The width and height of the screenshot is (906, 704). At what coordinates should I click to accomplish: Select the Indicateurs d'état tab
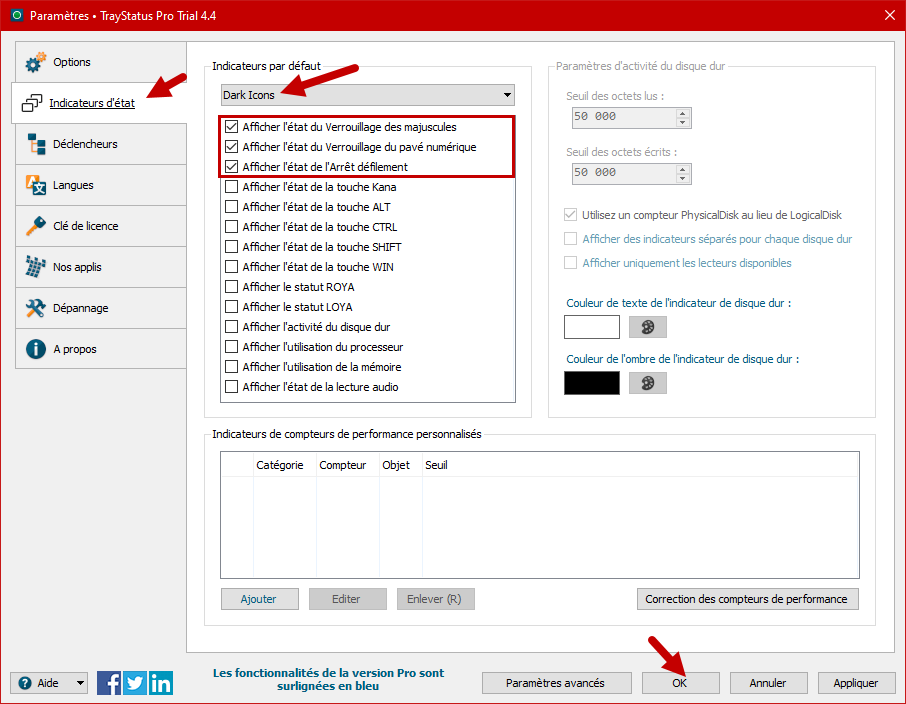pos(99,103)
